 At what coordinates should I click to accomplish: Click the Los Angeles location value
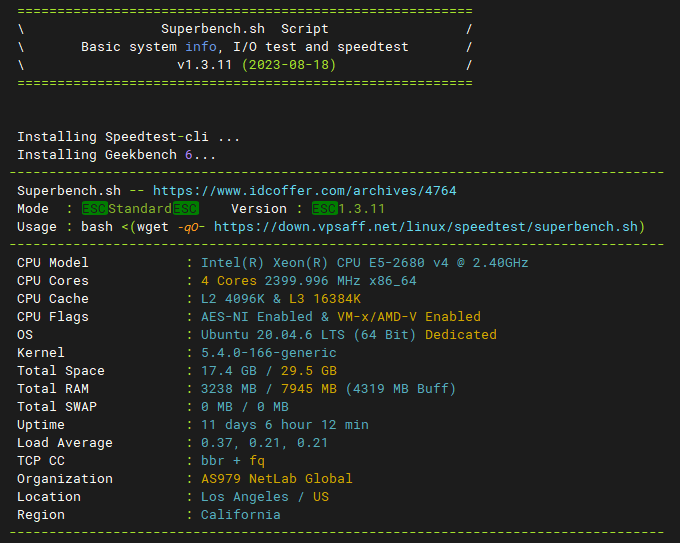click(x=245, y=497)
